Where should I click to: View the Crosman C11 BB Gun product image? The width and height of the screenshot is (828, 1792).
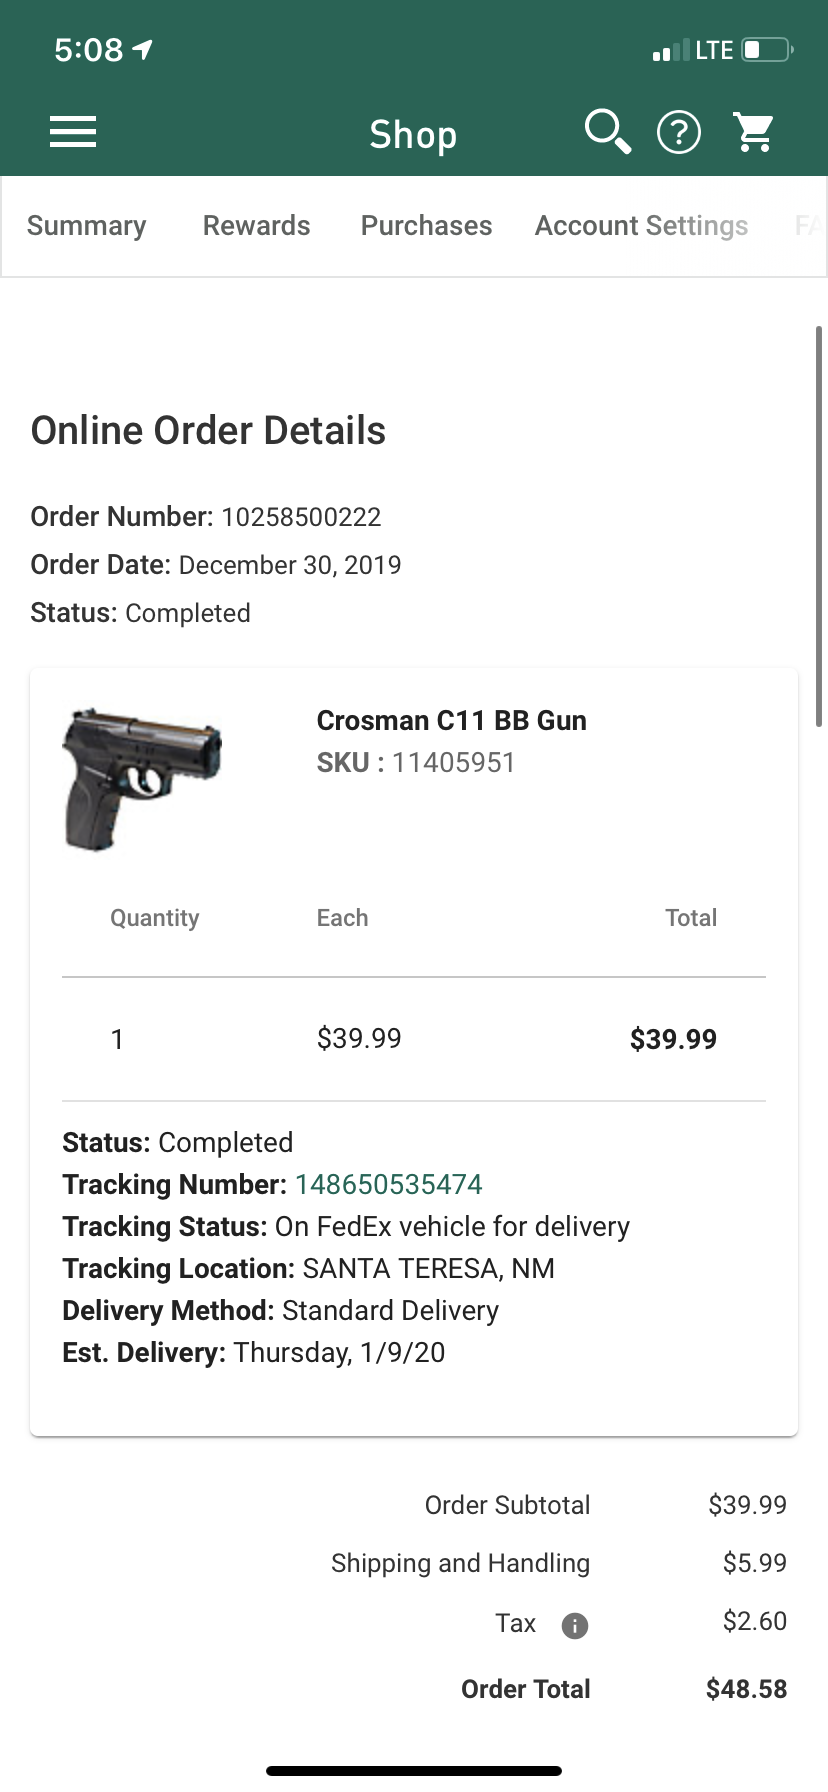142,778
